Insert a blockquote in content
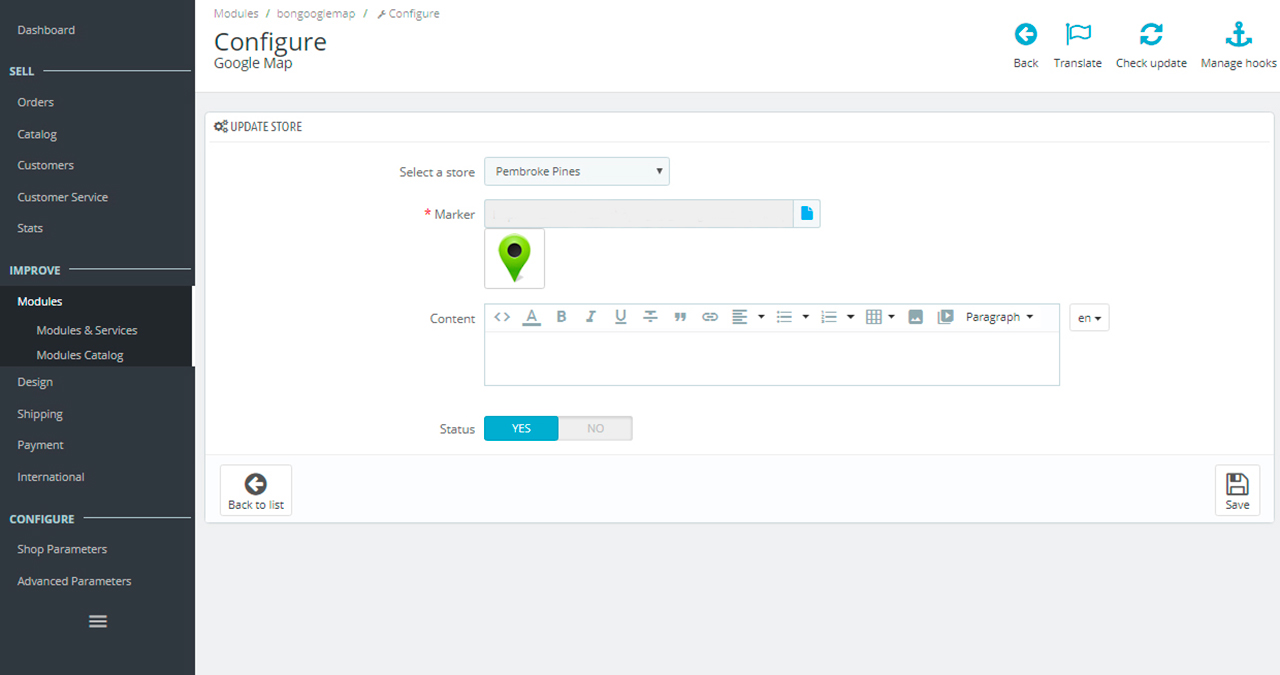Screen dimensions: 1280x675 click(680, 317)
